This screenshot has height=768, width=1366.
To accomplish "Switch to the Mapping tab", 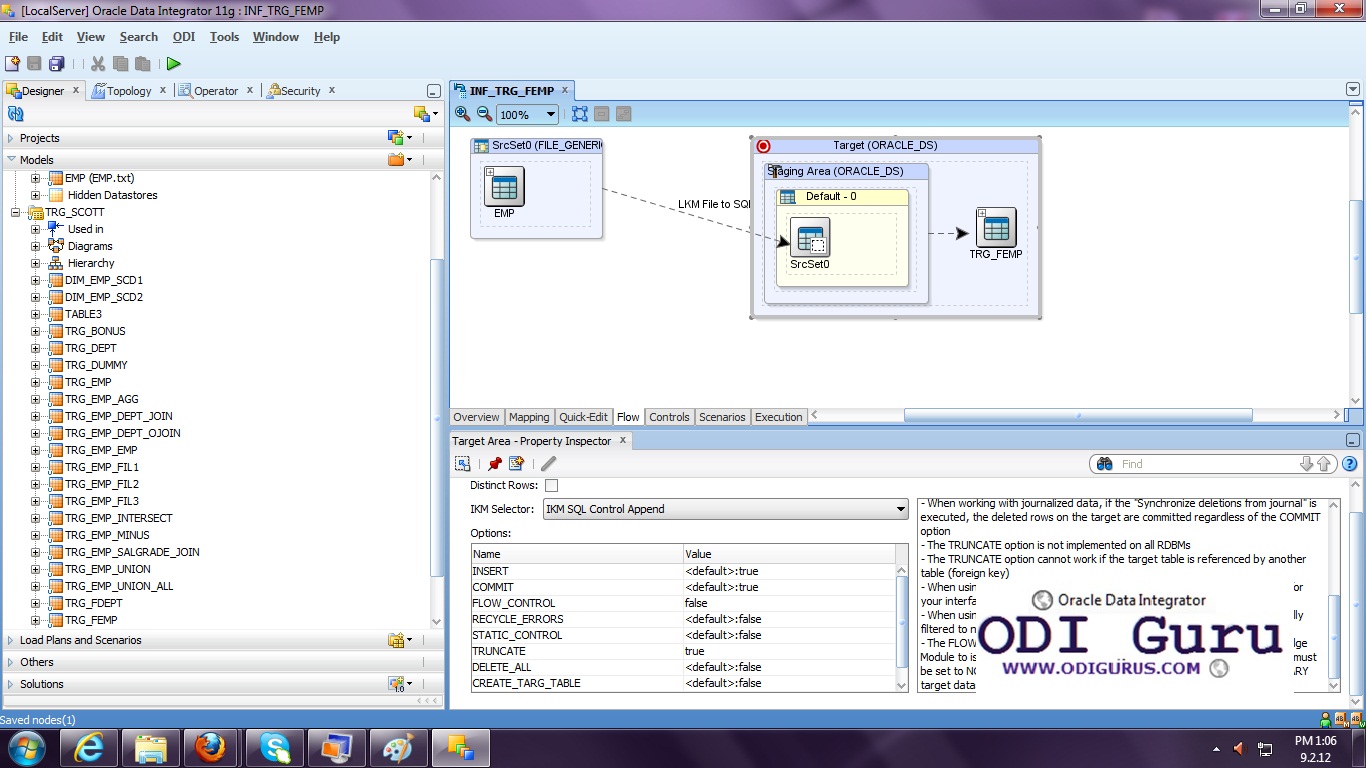I will pos(529,417).
